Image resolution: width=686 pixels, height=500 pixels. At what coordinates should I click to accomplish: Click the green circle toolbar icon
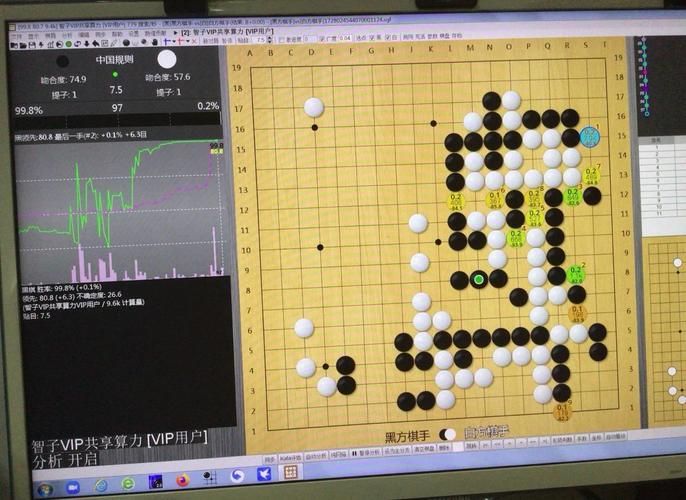point(69,44)
